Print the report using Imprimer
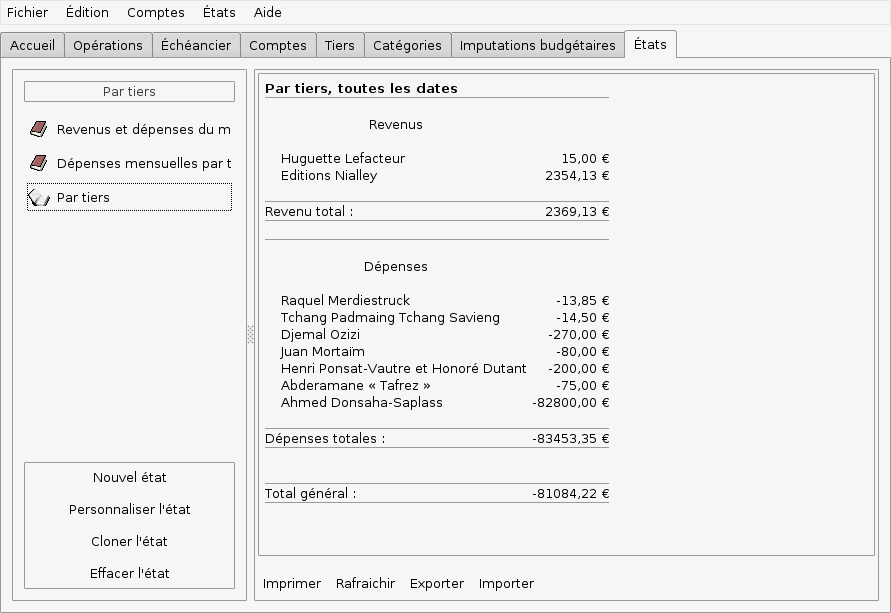This screenshot has height=613, width=891. click(292, 584)
